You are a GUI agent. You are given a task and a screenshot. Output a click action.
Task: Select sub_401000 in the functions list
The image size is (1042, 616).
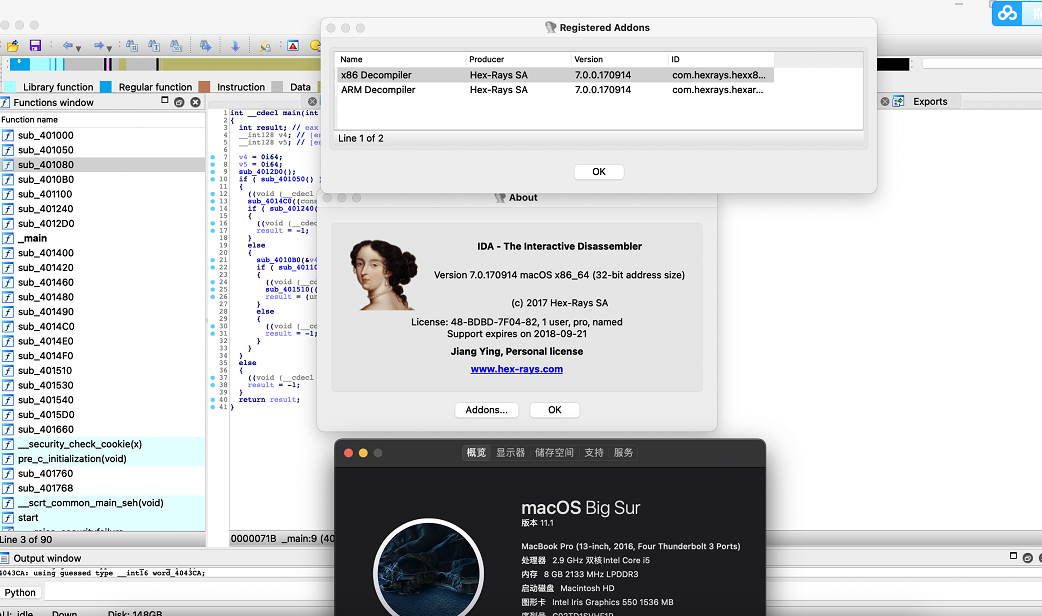(x=102, y=135)
